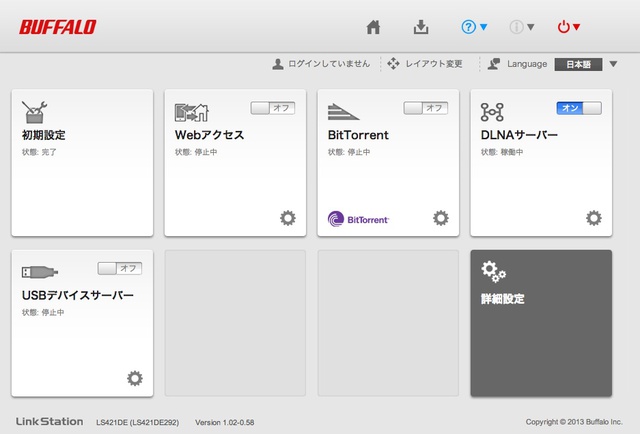Click the BitTorrent logo

(358, 218)
